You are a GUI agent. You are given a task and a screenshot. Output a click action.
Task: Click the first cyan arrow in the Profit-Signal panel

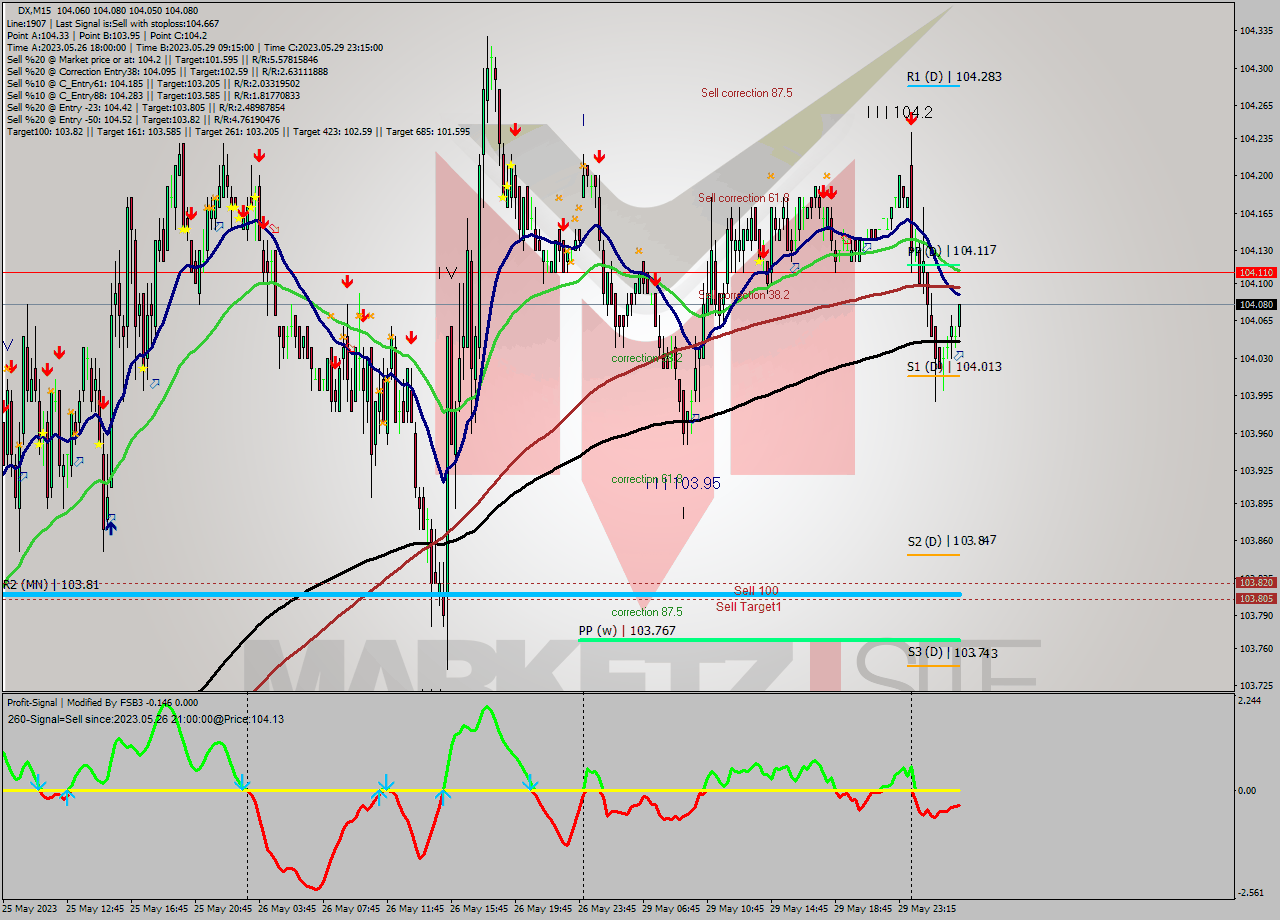point(37,781)
